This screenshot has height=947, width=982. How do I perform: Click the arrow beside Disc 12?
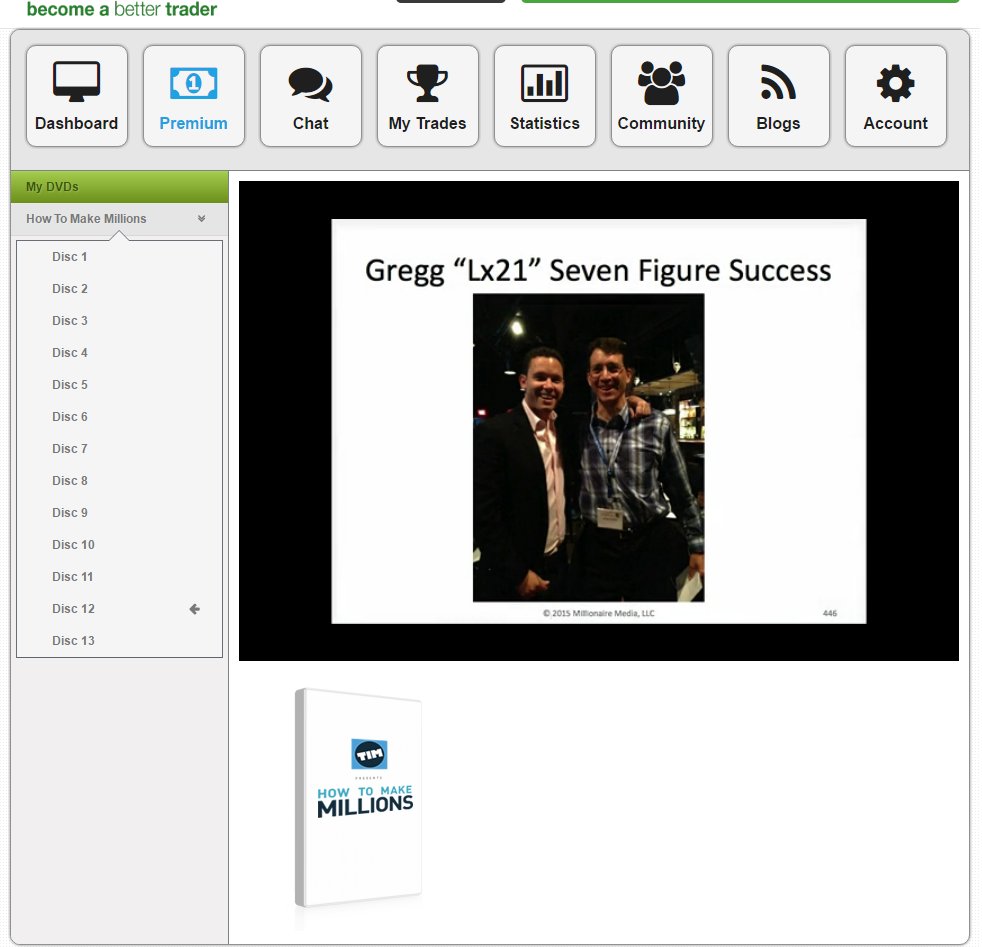[x=195, y=609]
